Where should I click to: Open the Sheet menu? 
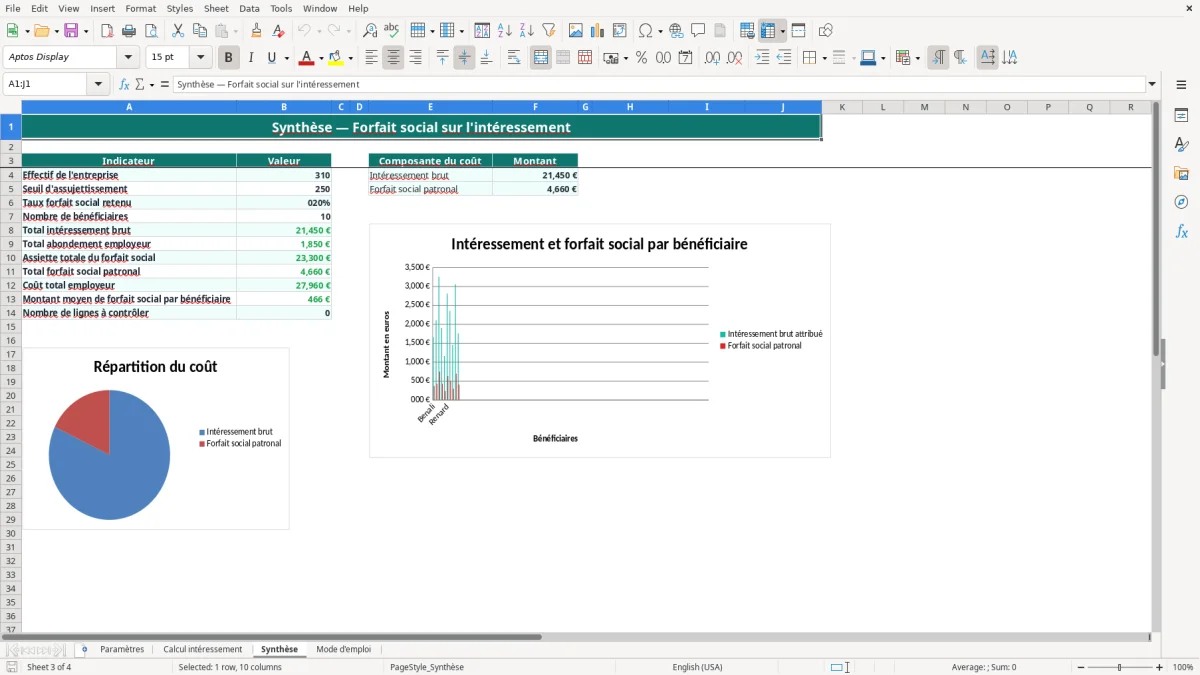click(x=216, y=8)
